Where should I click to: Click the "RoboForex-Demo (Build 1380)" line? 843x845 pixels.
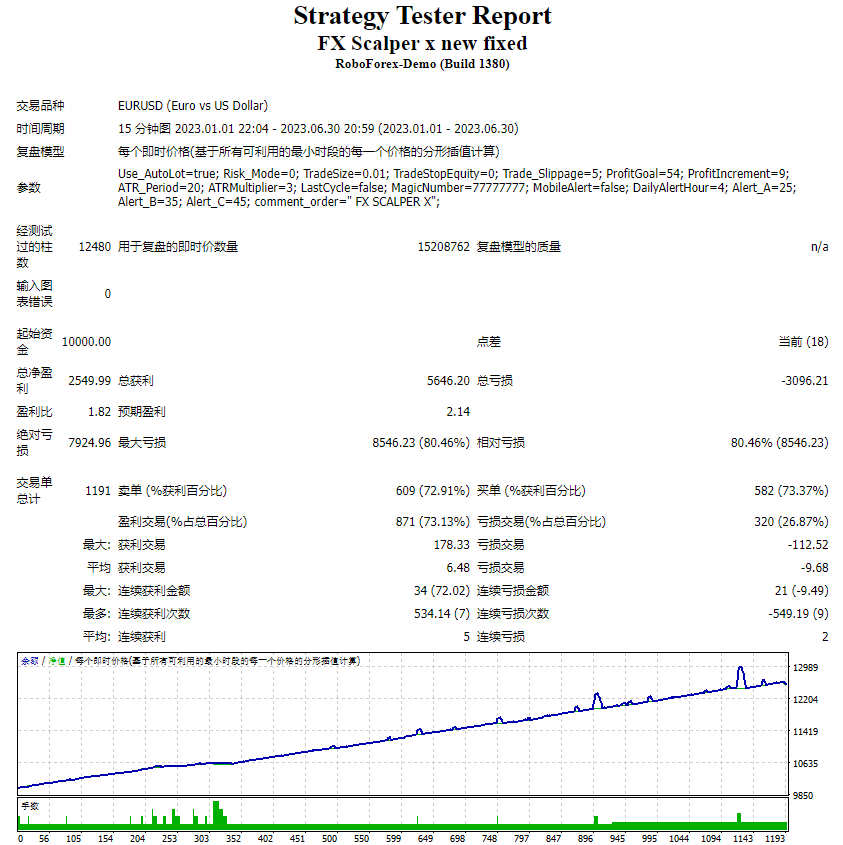pyautogui.click(x=422, y=64)
